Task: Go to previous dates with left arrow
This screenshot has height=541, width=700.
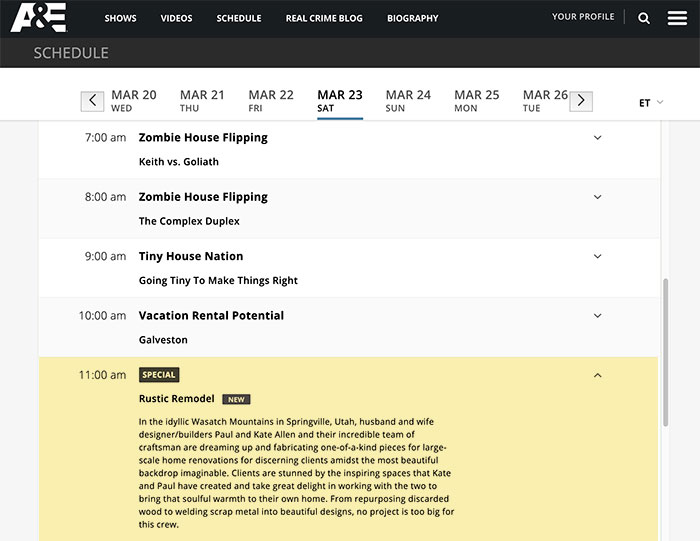Action: 92,101
